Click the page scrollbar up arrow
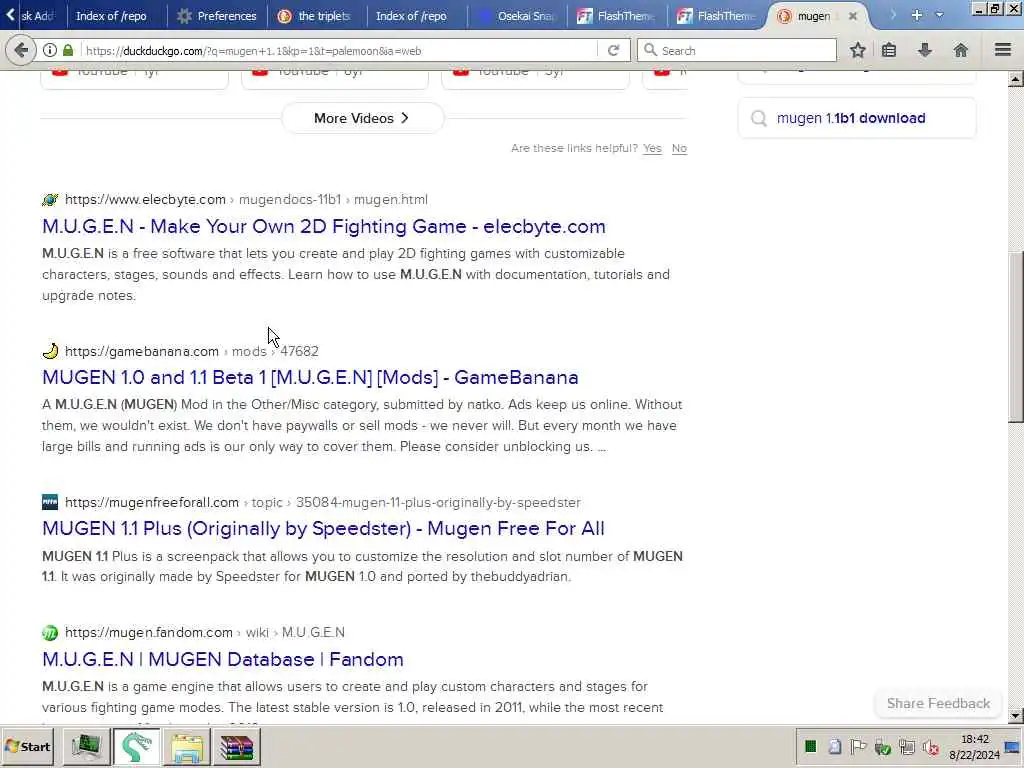The height and width of the screenshot is (768, 1024). coord(1015,80)
